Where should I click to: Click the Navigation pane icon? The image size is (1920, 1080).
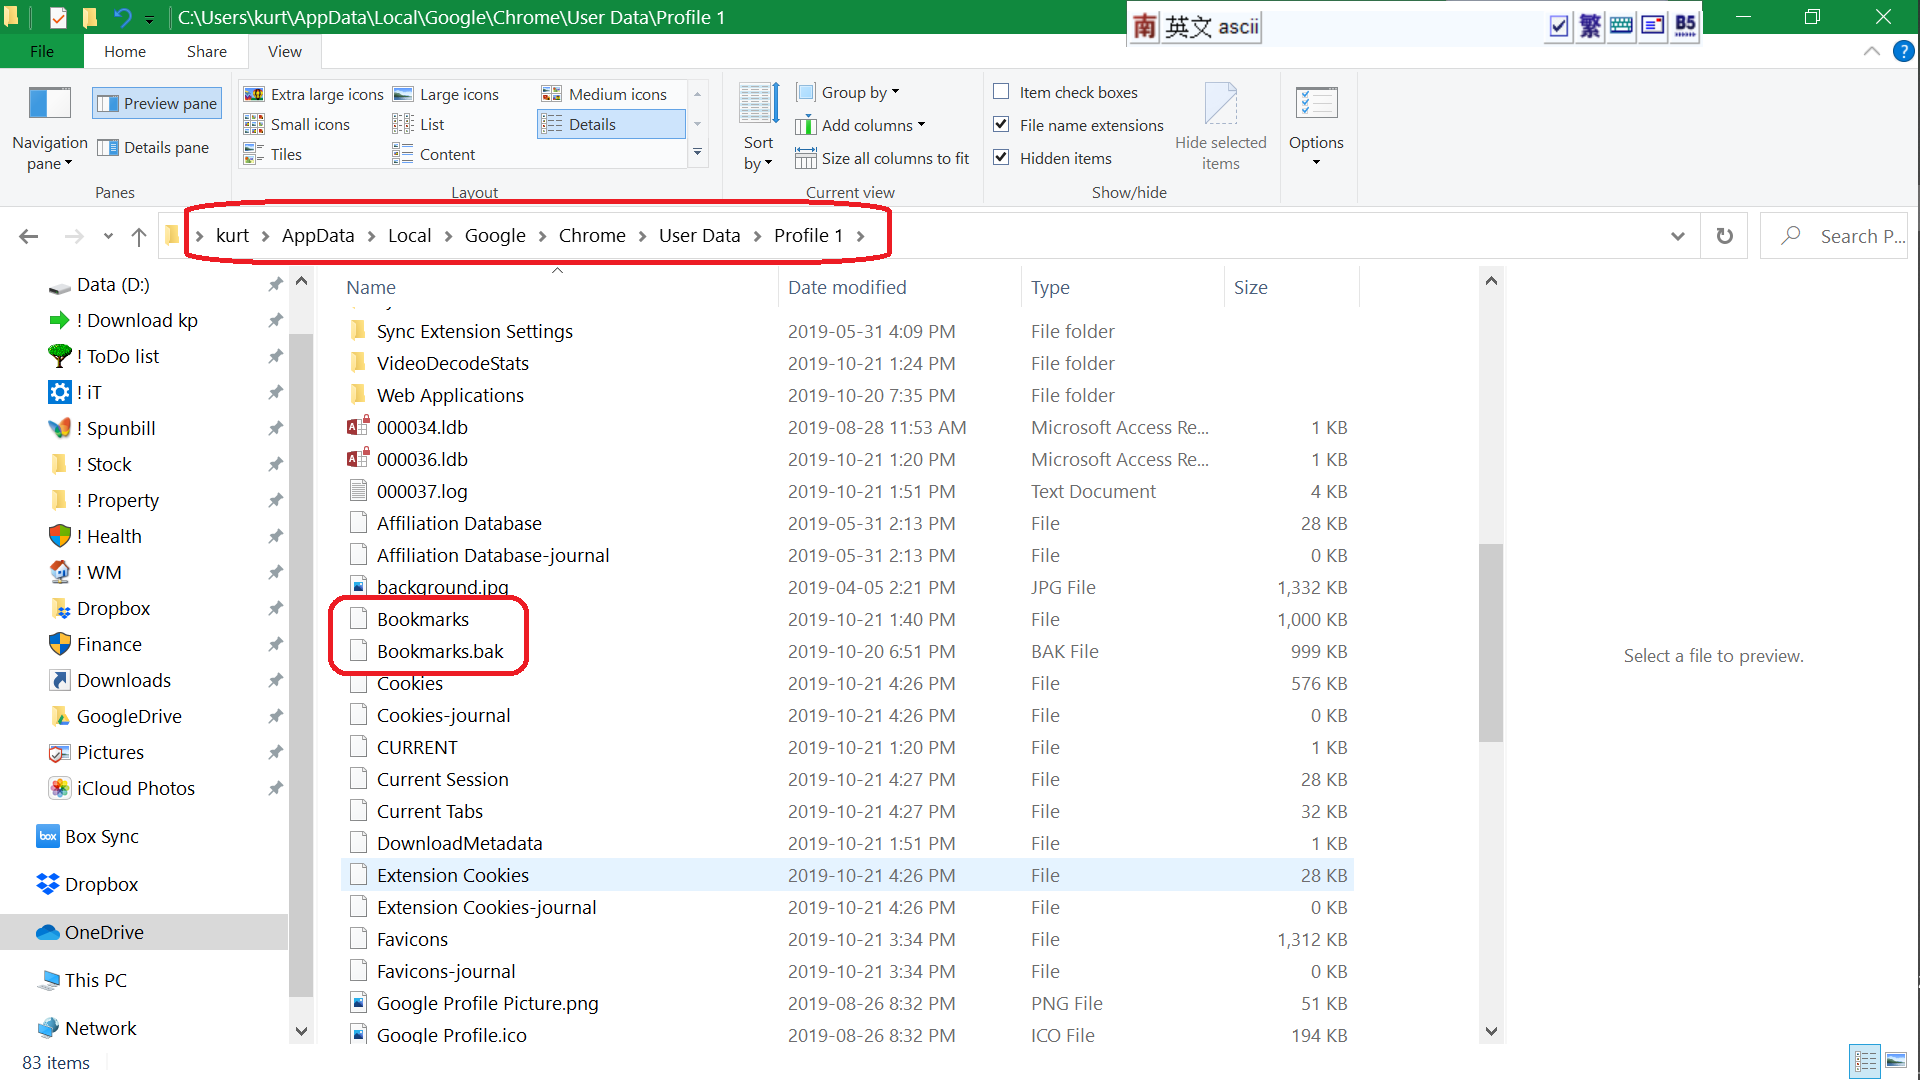49,103
